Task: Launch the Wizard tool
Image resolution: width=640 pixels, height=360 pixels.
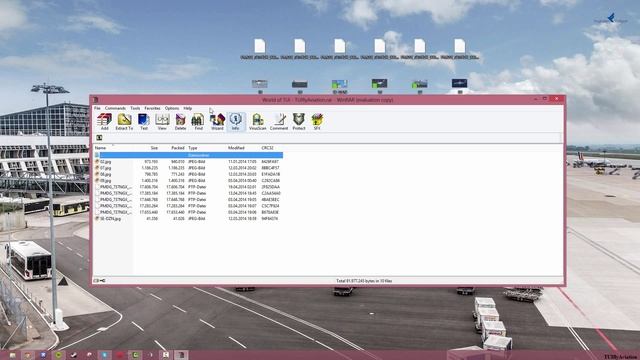Action: (217, 122)
